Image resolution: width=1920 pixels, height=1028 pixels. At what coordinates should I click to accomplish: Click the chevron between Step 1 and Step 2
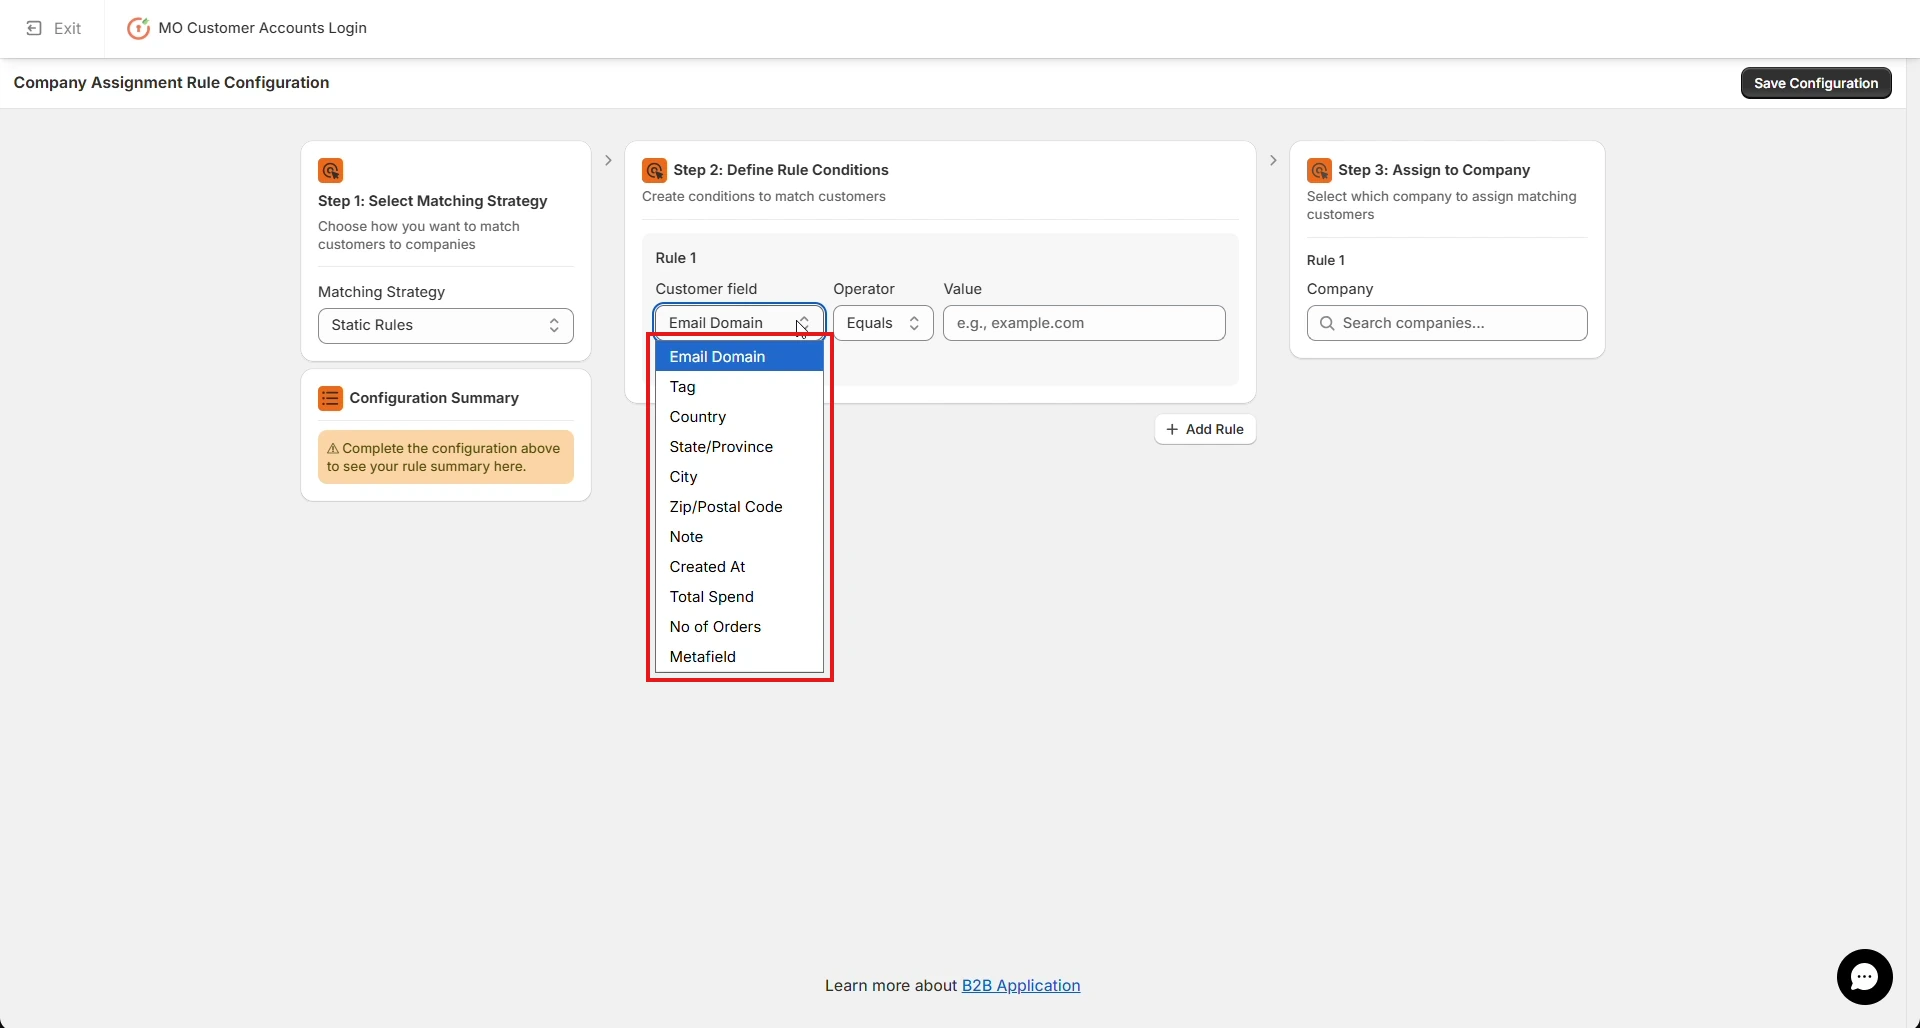coord(608,160)
